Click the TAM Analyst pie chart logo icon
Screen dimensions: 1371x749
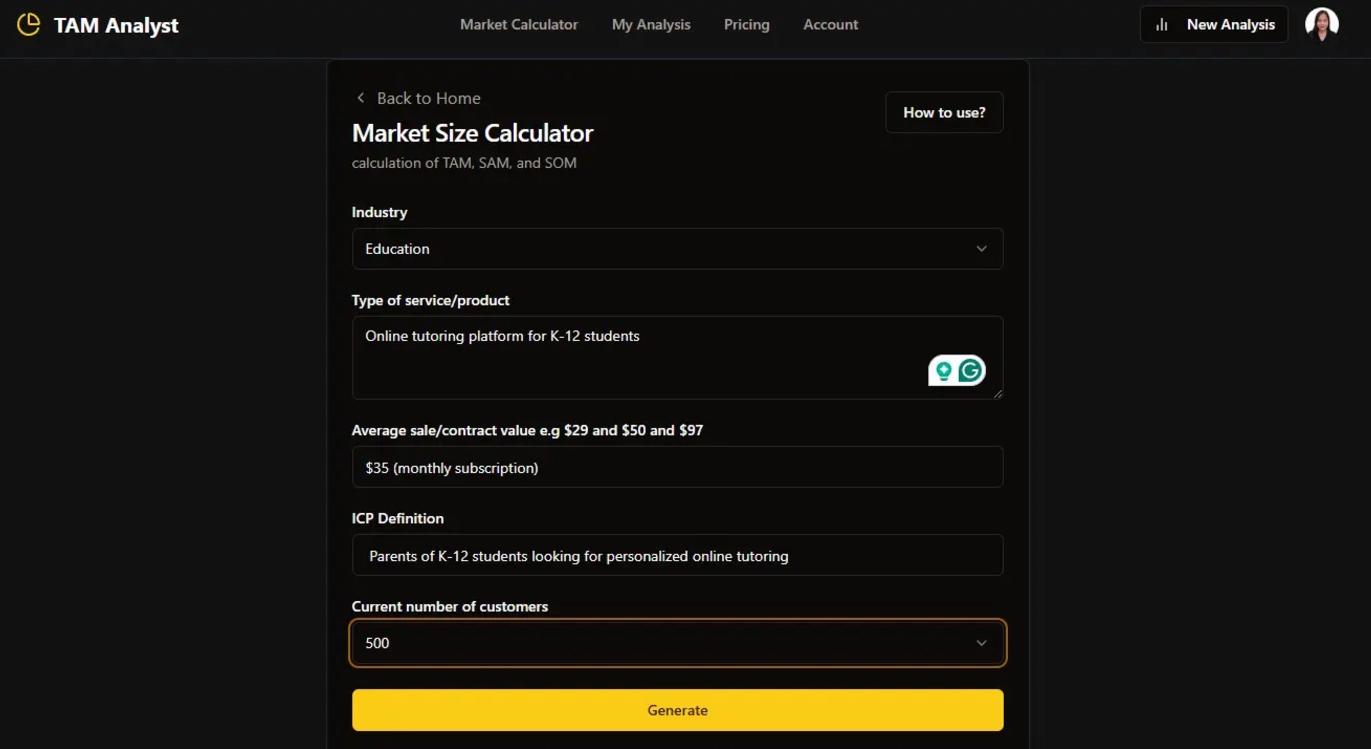coord(29,25)
